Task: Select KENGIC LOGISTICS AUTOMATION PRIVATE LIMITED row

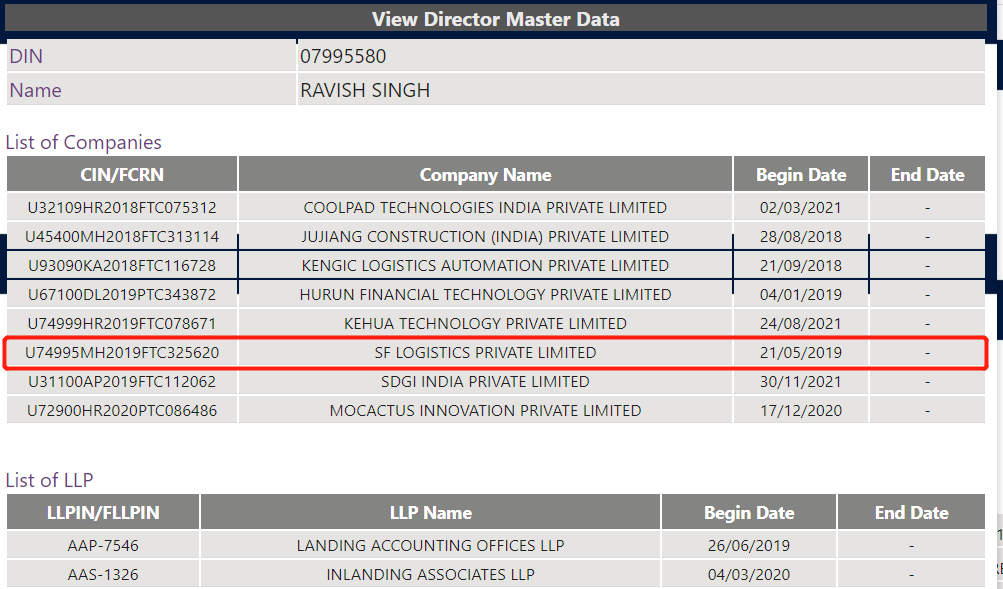Action: pyautogui.click(x=485, y=266)
